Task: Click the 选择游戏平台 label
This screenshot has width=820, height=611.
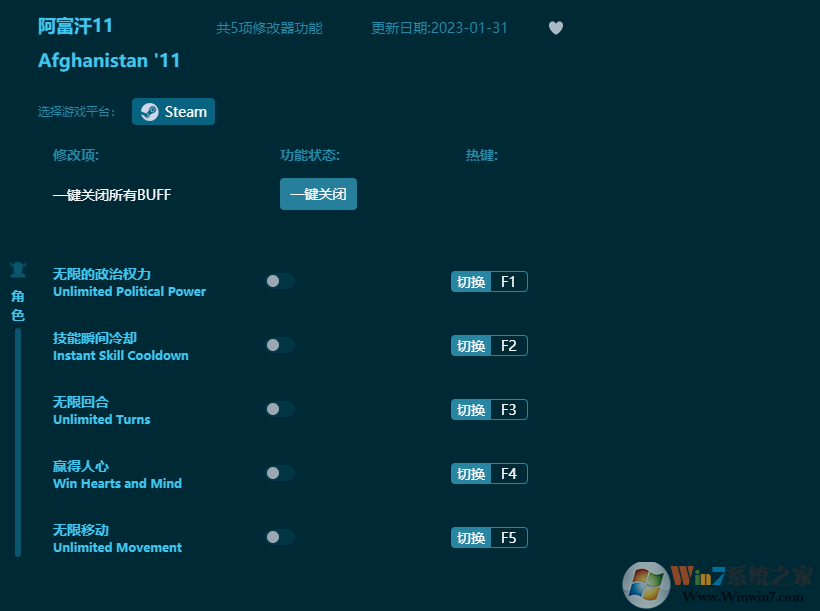Action: (76, 112)
